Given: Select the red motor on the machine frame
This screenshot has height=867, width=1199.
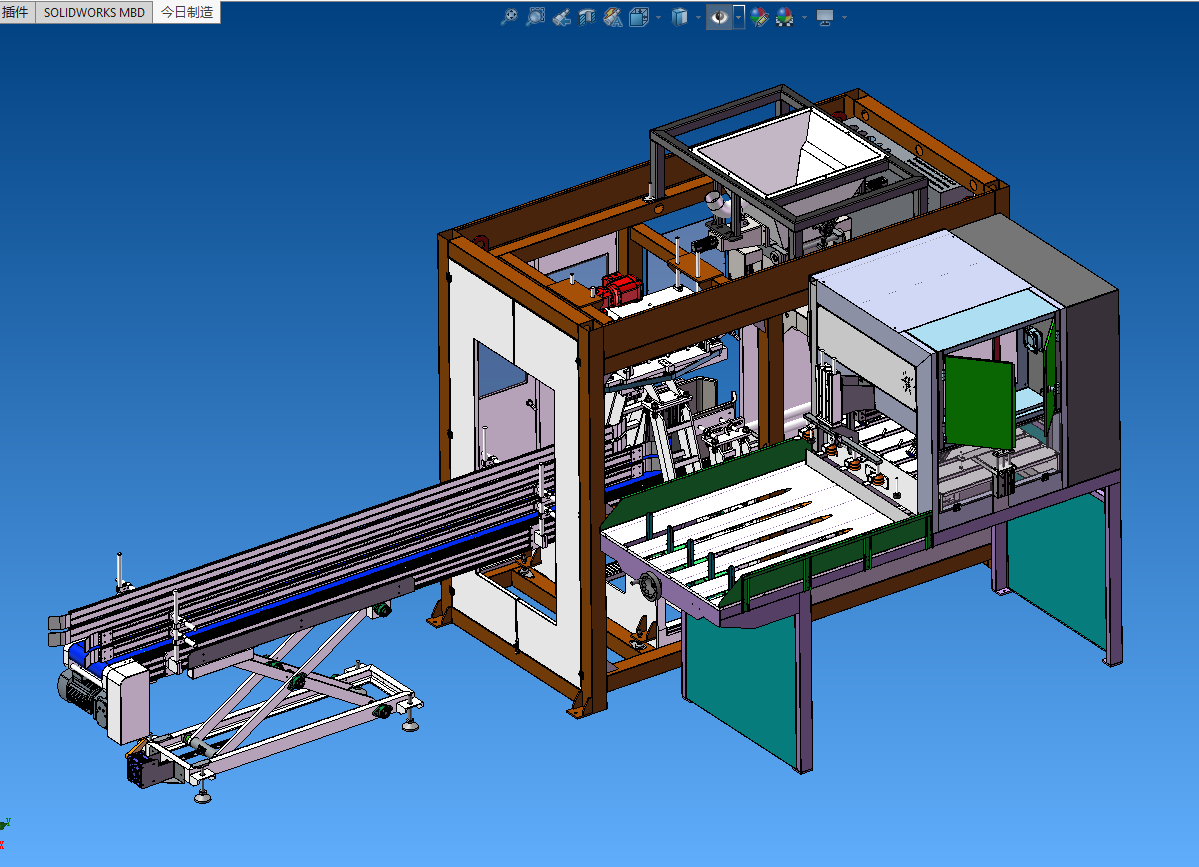Looking at the screenshot, I should click(620, 289).
